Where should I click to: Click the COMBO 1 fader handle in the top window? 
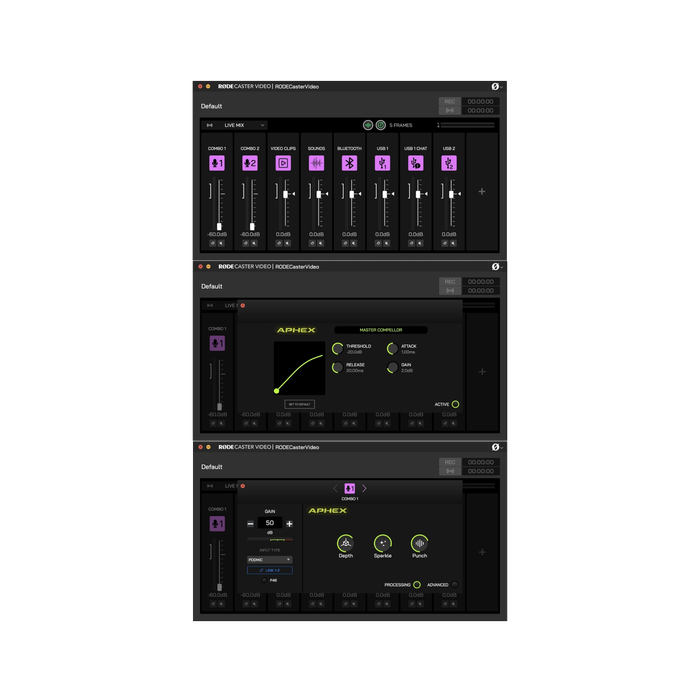click(x=219, y=226)
